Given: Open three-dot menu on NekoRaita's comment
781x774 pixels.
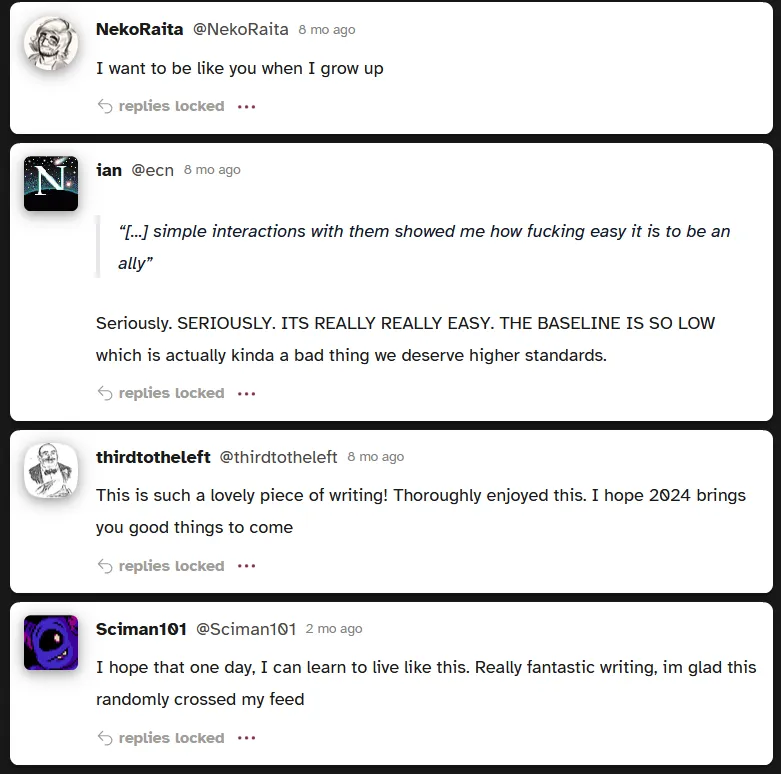Looking at the screenshot, I should (247, 107).
